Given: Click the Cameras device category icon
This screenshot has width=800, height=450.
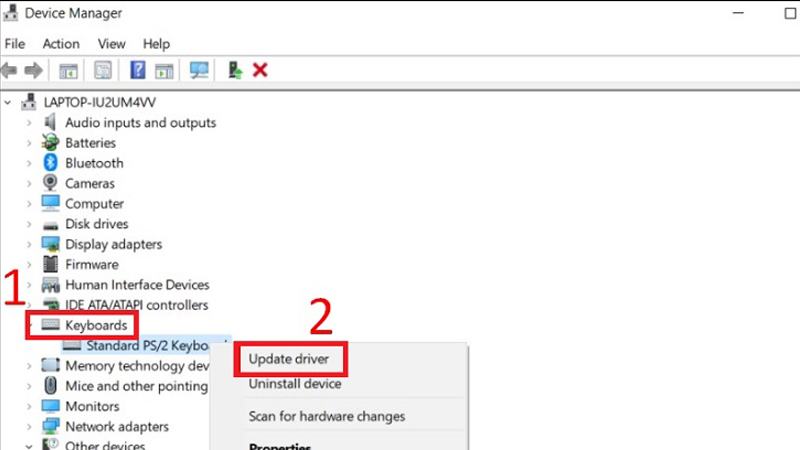Looking at the screenshot, I should pyautogui.click(x=50, y=183).
